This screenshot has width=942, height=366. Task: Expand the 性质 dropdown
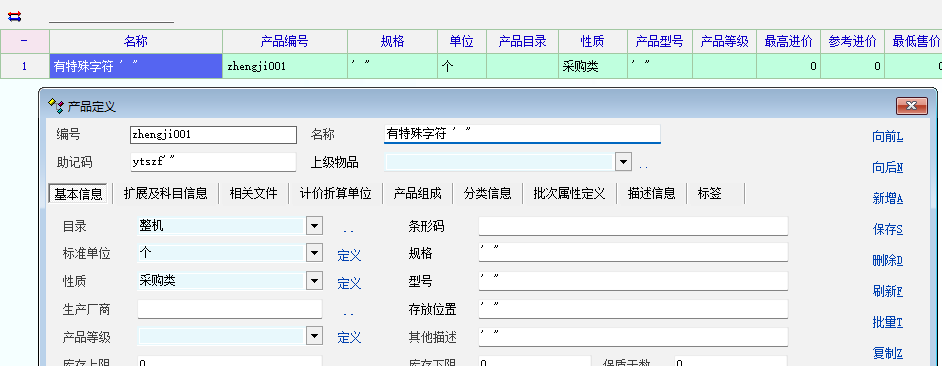coord(314,281)
